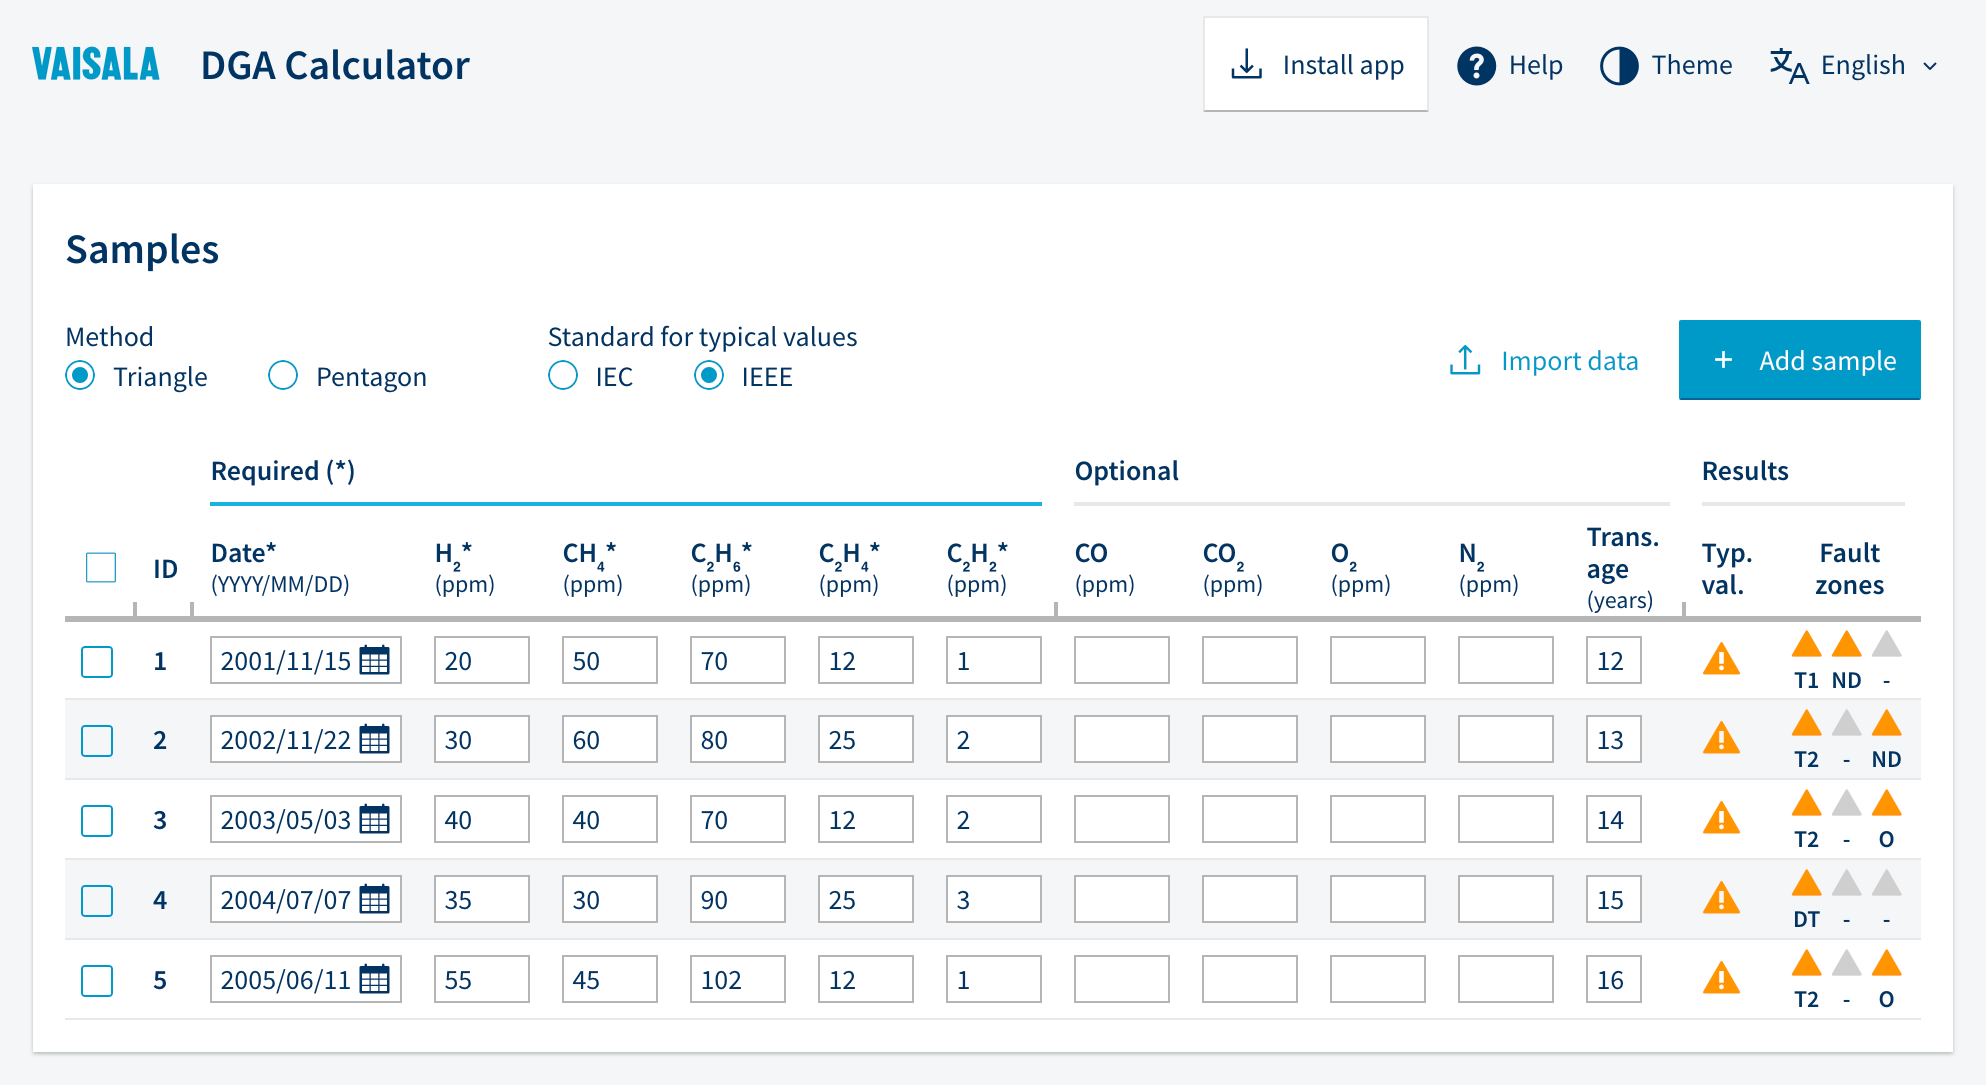Check the checkbox for sample 3
Screen dimensions: 1986x1085
click(x=97, y=820)
